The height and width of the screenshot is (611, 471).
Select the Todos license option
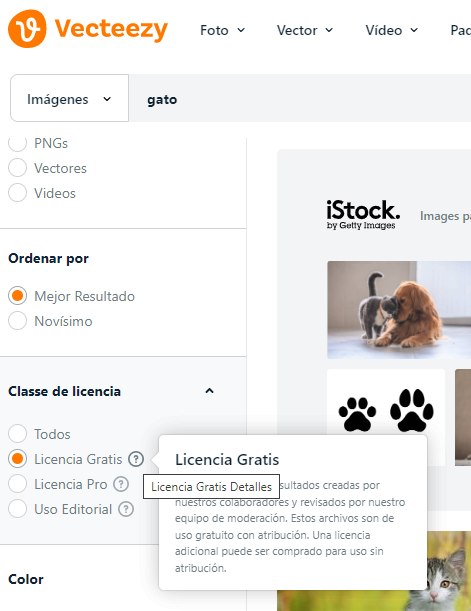tap(18, 434)
